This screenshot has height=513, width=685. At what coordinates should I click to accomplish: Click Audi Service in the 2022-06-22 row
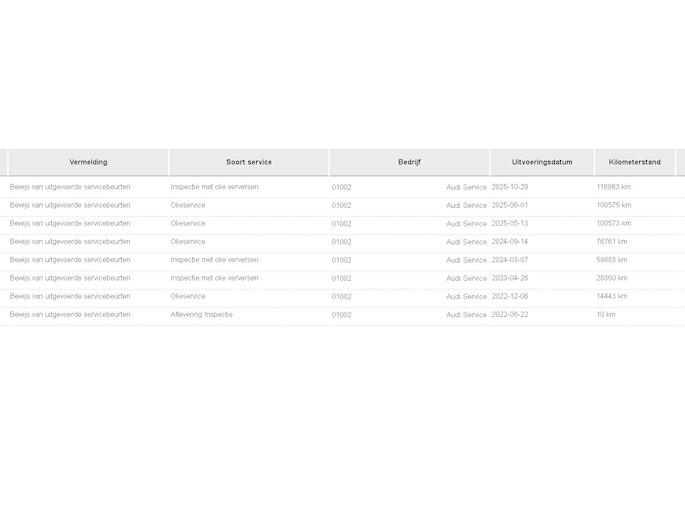click(466, 315)
